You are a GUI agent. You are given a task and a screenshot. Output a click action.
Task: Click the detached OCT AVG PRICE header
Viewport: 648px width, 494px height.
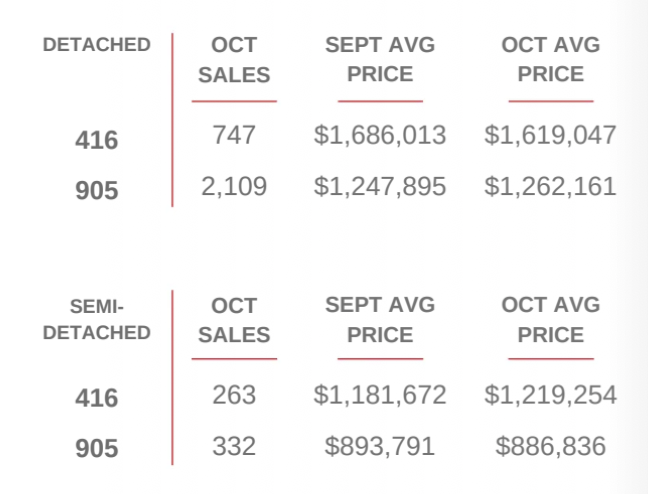pos(550,60)
